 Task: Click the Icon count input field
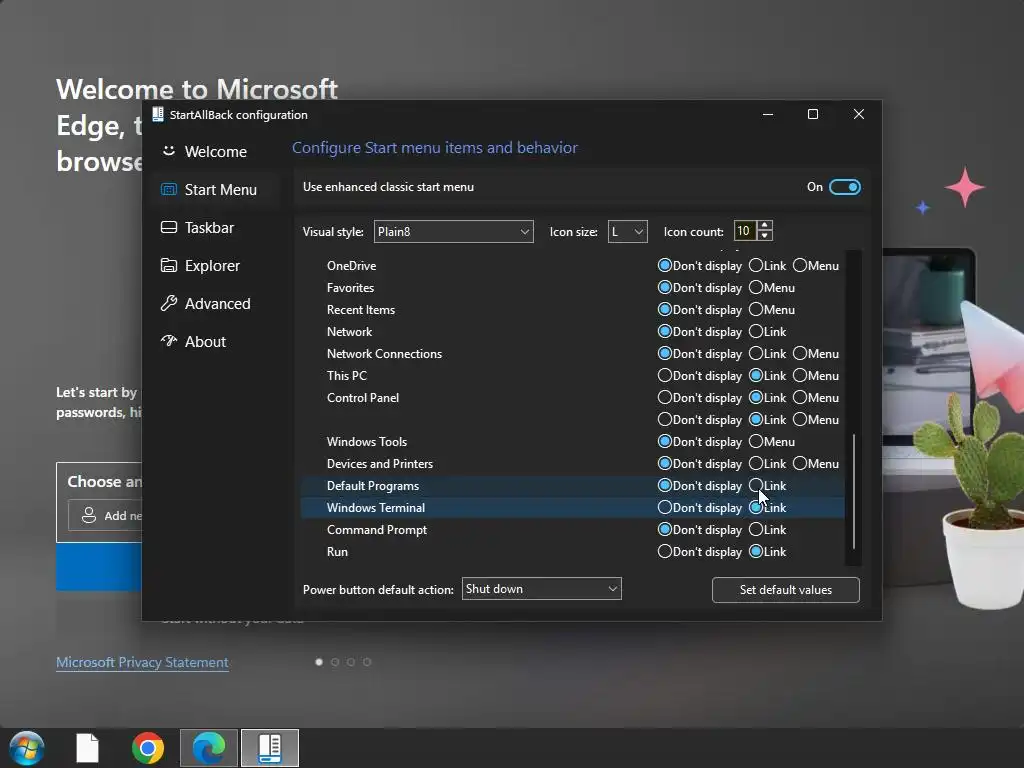(x=744, y=231)
